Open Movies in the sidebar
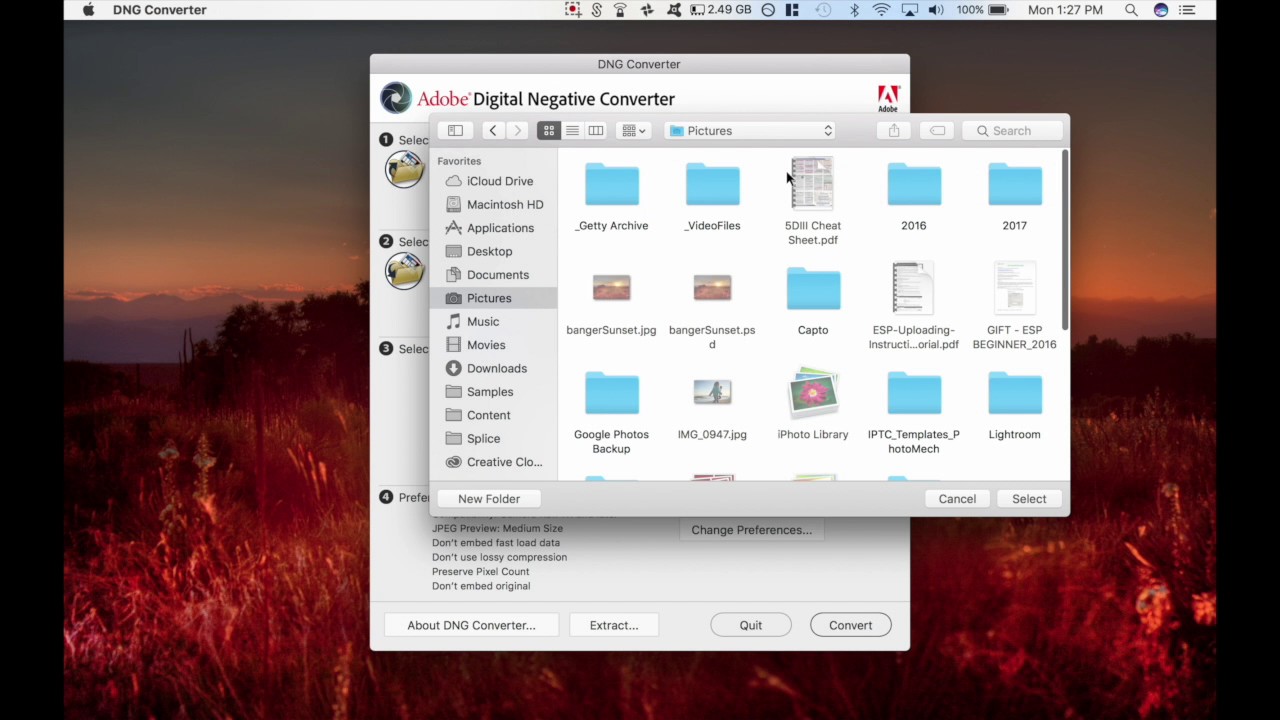The width and height of the screenshot is (1280, 720). coord(494,345)
